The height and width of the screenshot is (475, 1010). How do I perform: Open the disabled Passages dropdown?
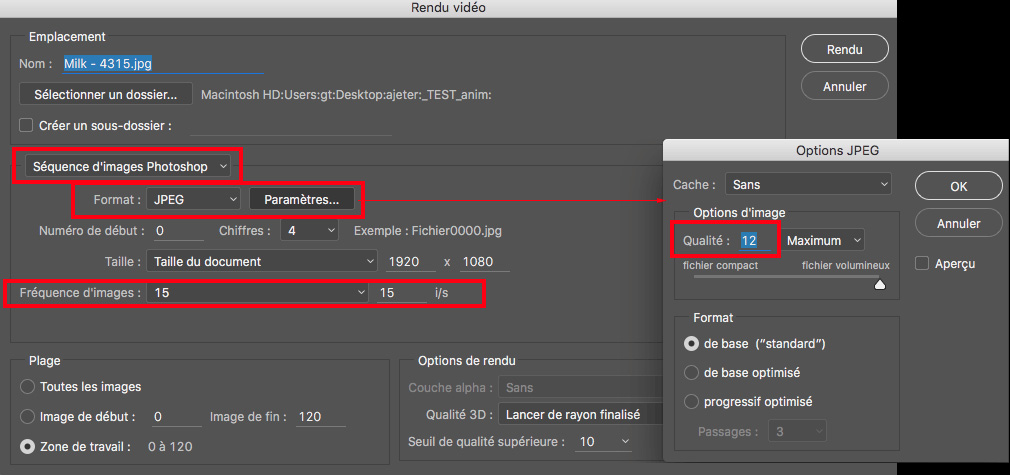(x=797, y=431)
